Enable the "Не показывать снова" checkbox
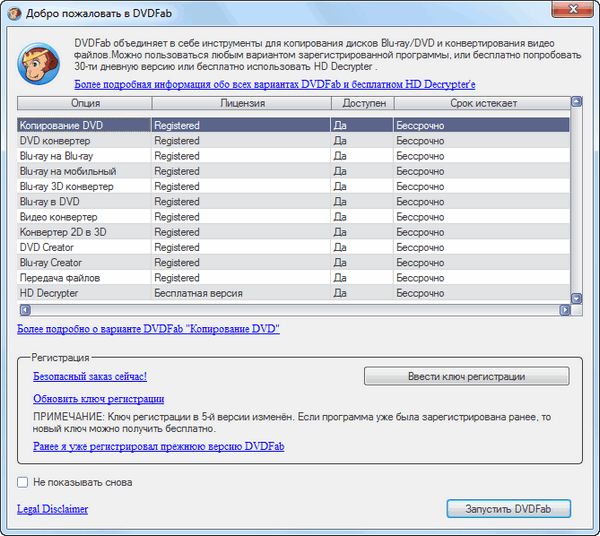The width and height of the screenshot is (600, 536). click(23, 482)
